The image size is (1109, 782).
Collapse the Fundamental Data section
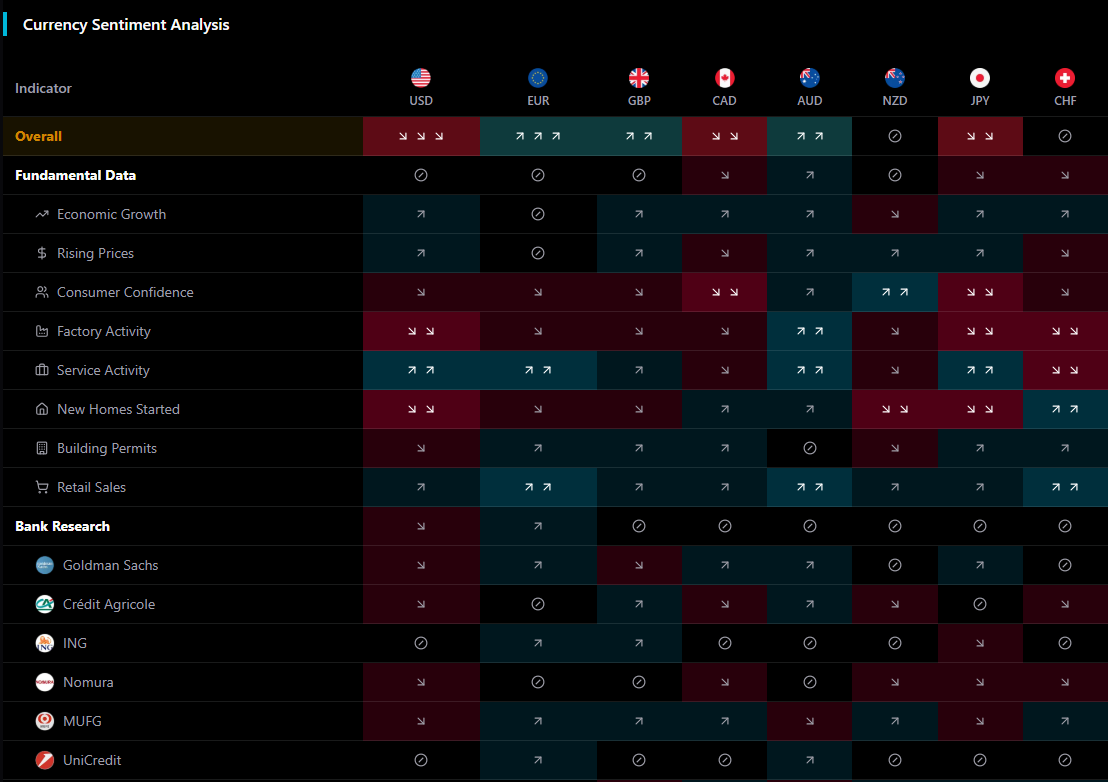76,174
